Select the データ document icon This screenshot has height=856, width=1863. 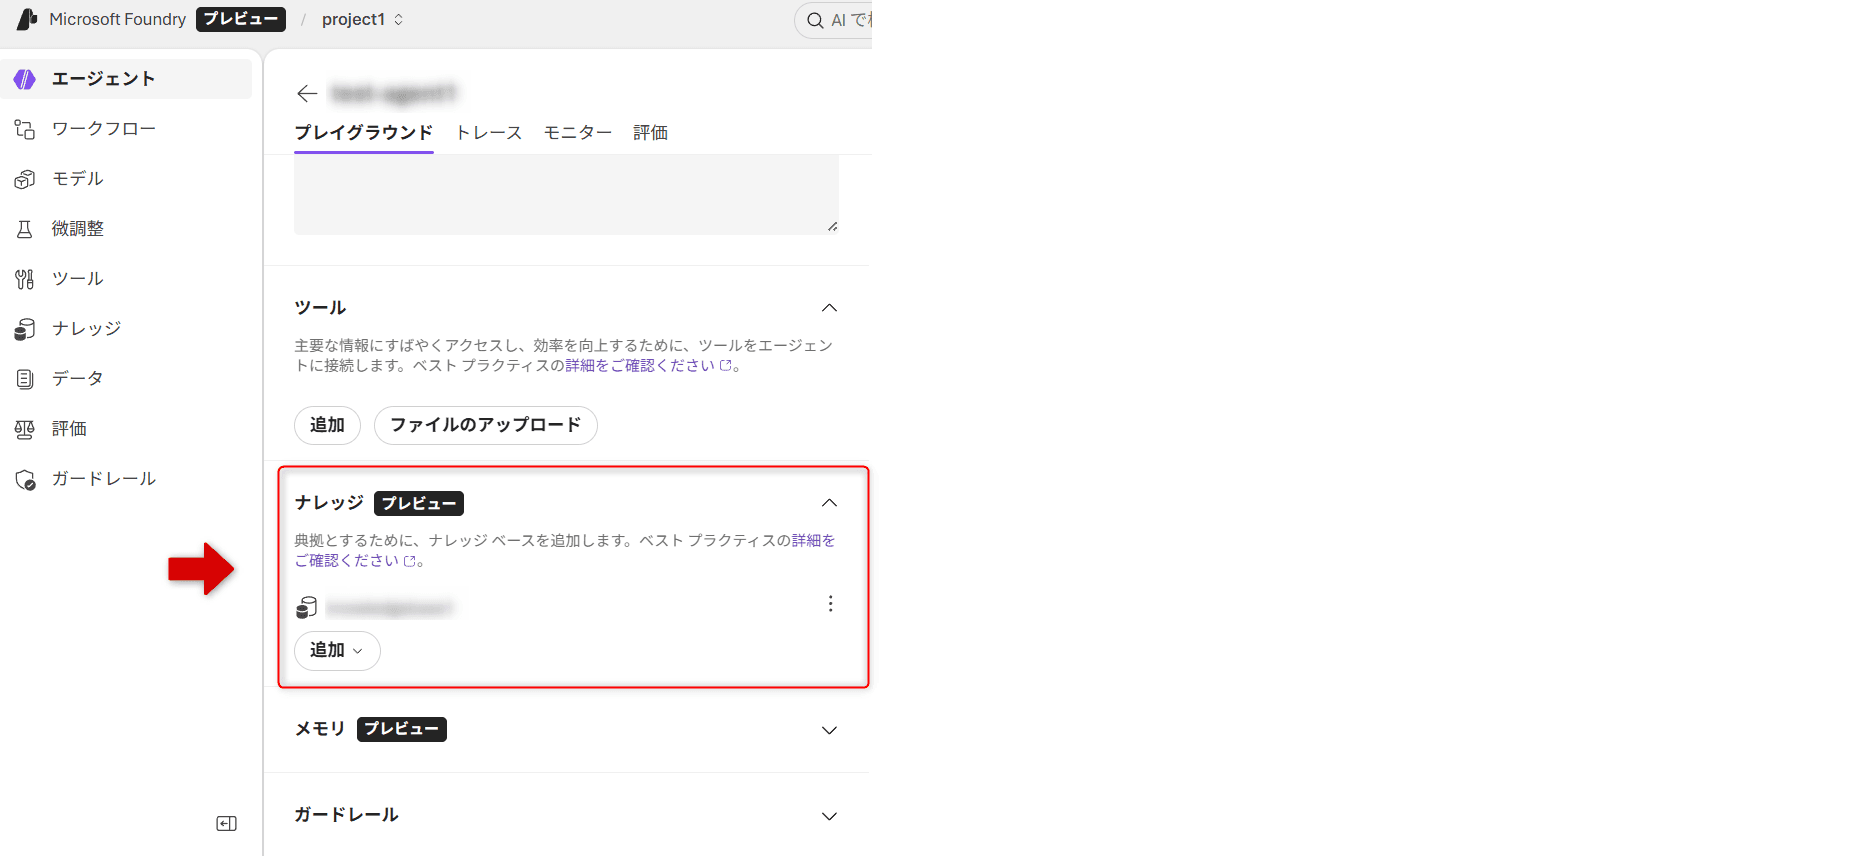(x=25, y=379)
